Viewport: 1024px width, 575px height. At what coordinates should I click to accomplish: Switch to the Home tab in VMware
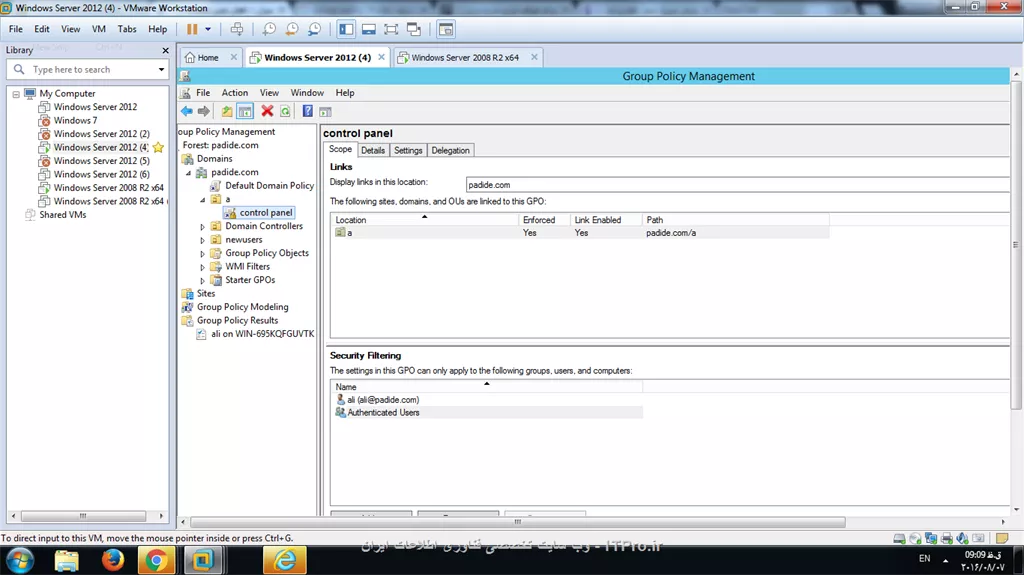tap(208, 58)
